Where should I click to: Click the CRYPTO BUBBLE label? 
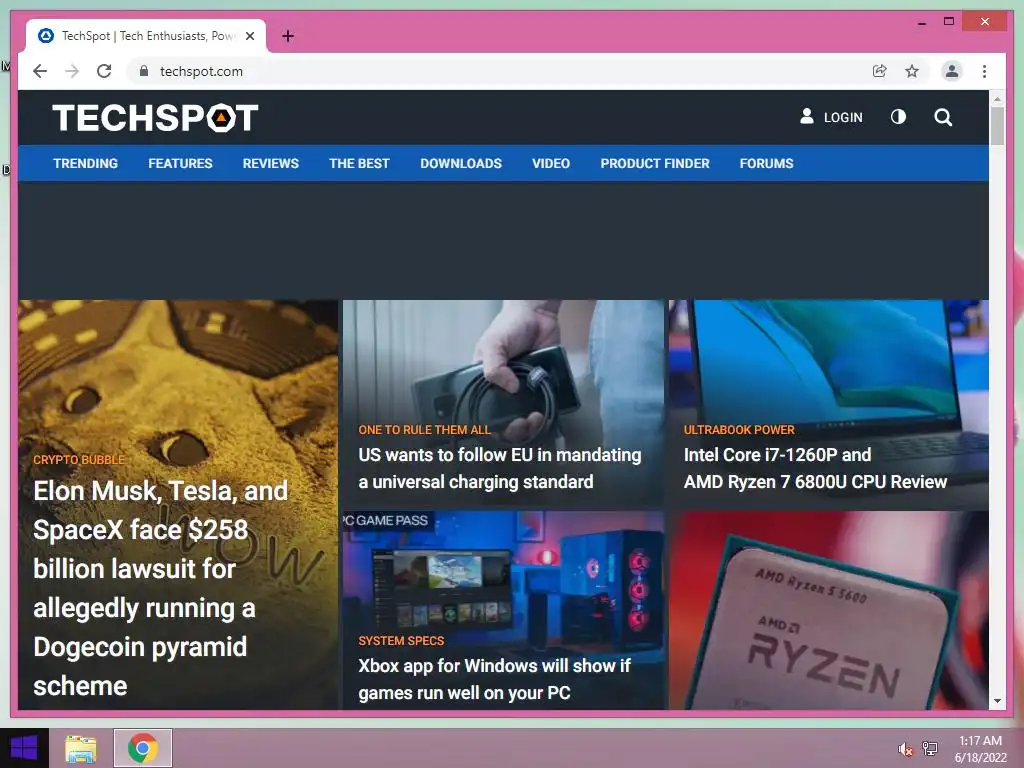click(x=78, y=460)
